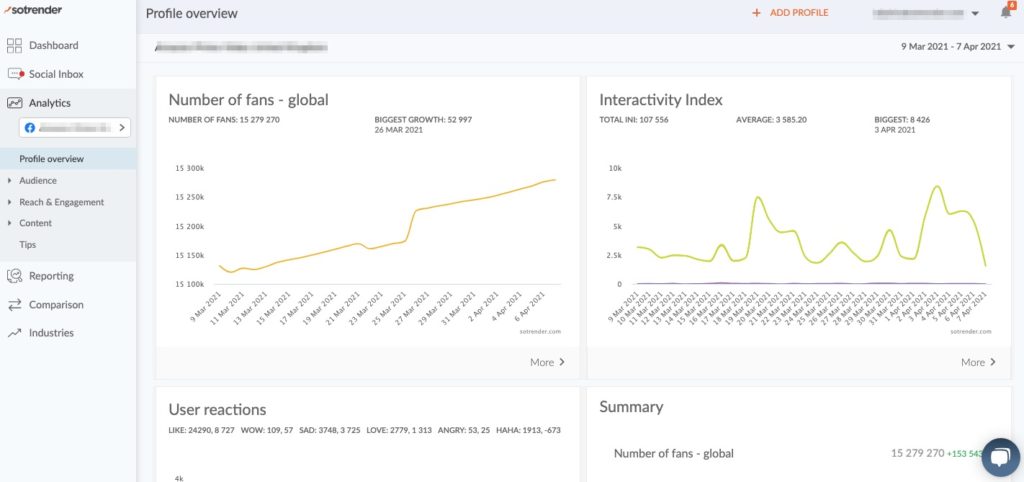Image resolution: width=1024 pixels, height=482 pixels.
Task: Click the Sotrender logo
Action: coord(36,10)
